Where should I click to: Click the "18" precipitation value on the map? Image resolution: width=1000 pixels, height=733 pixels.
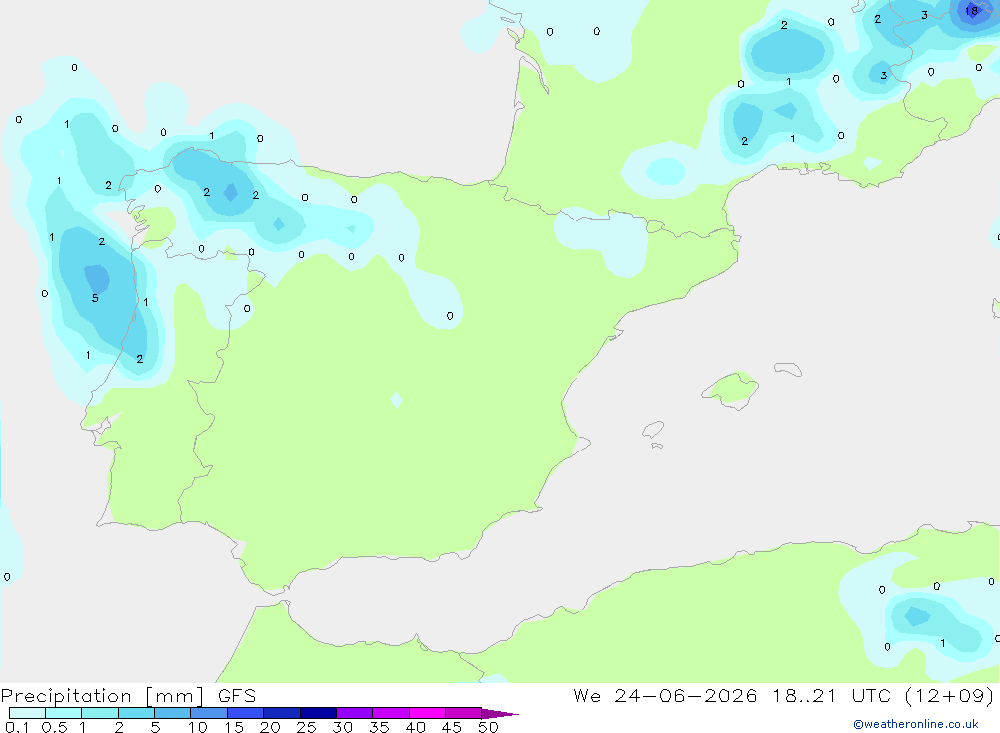pos(971,11)
